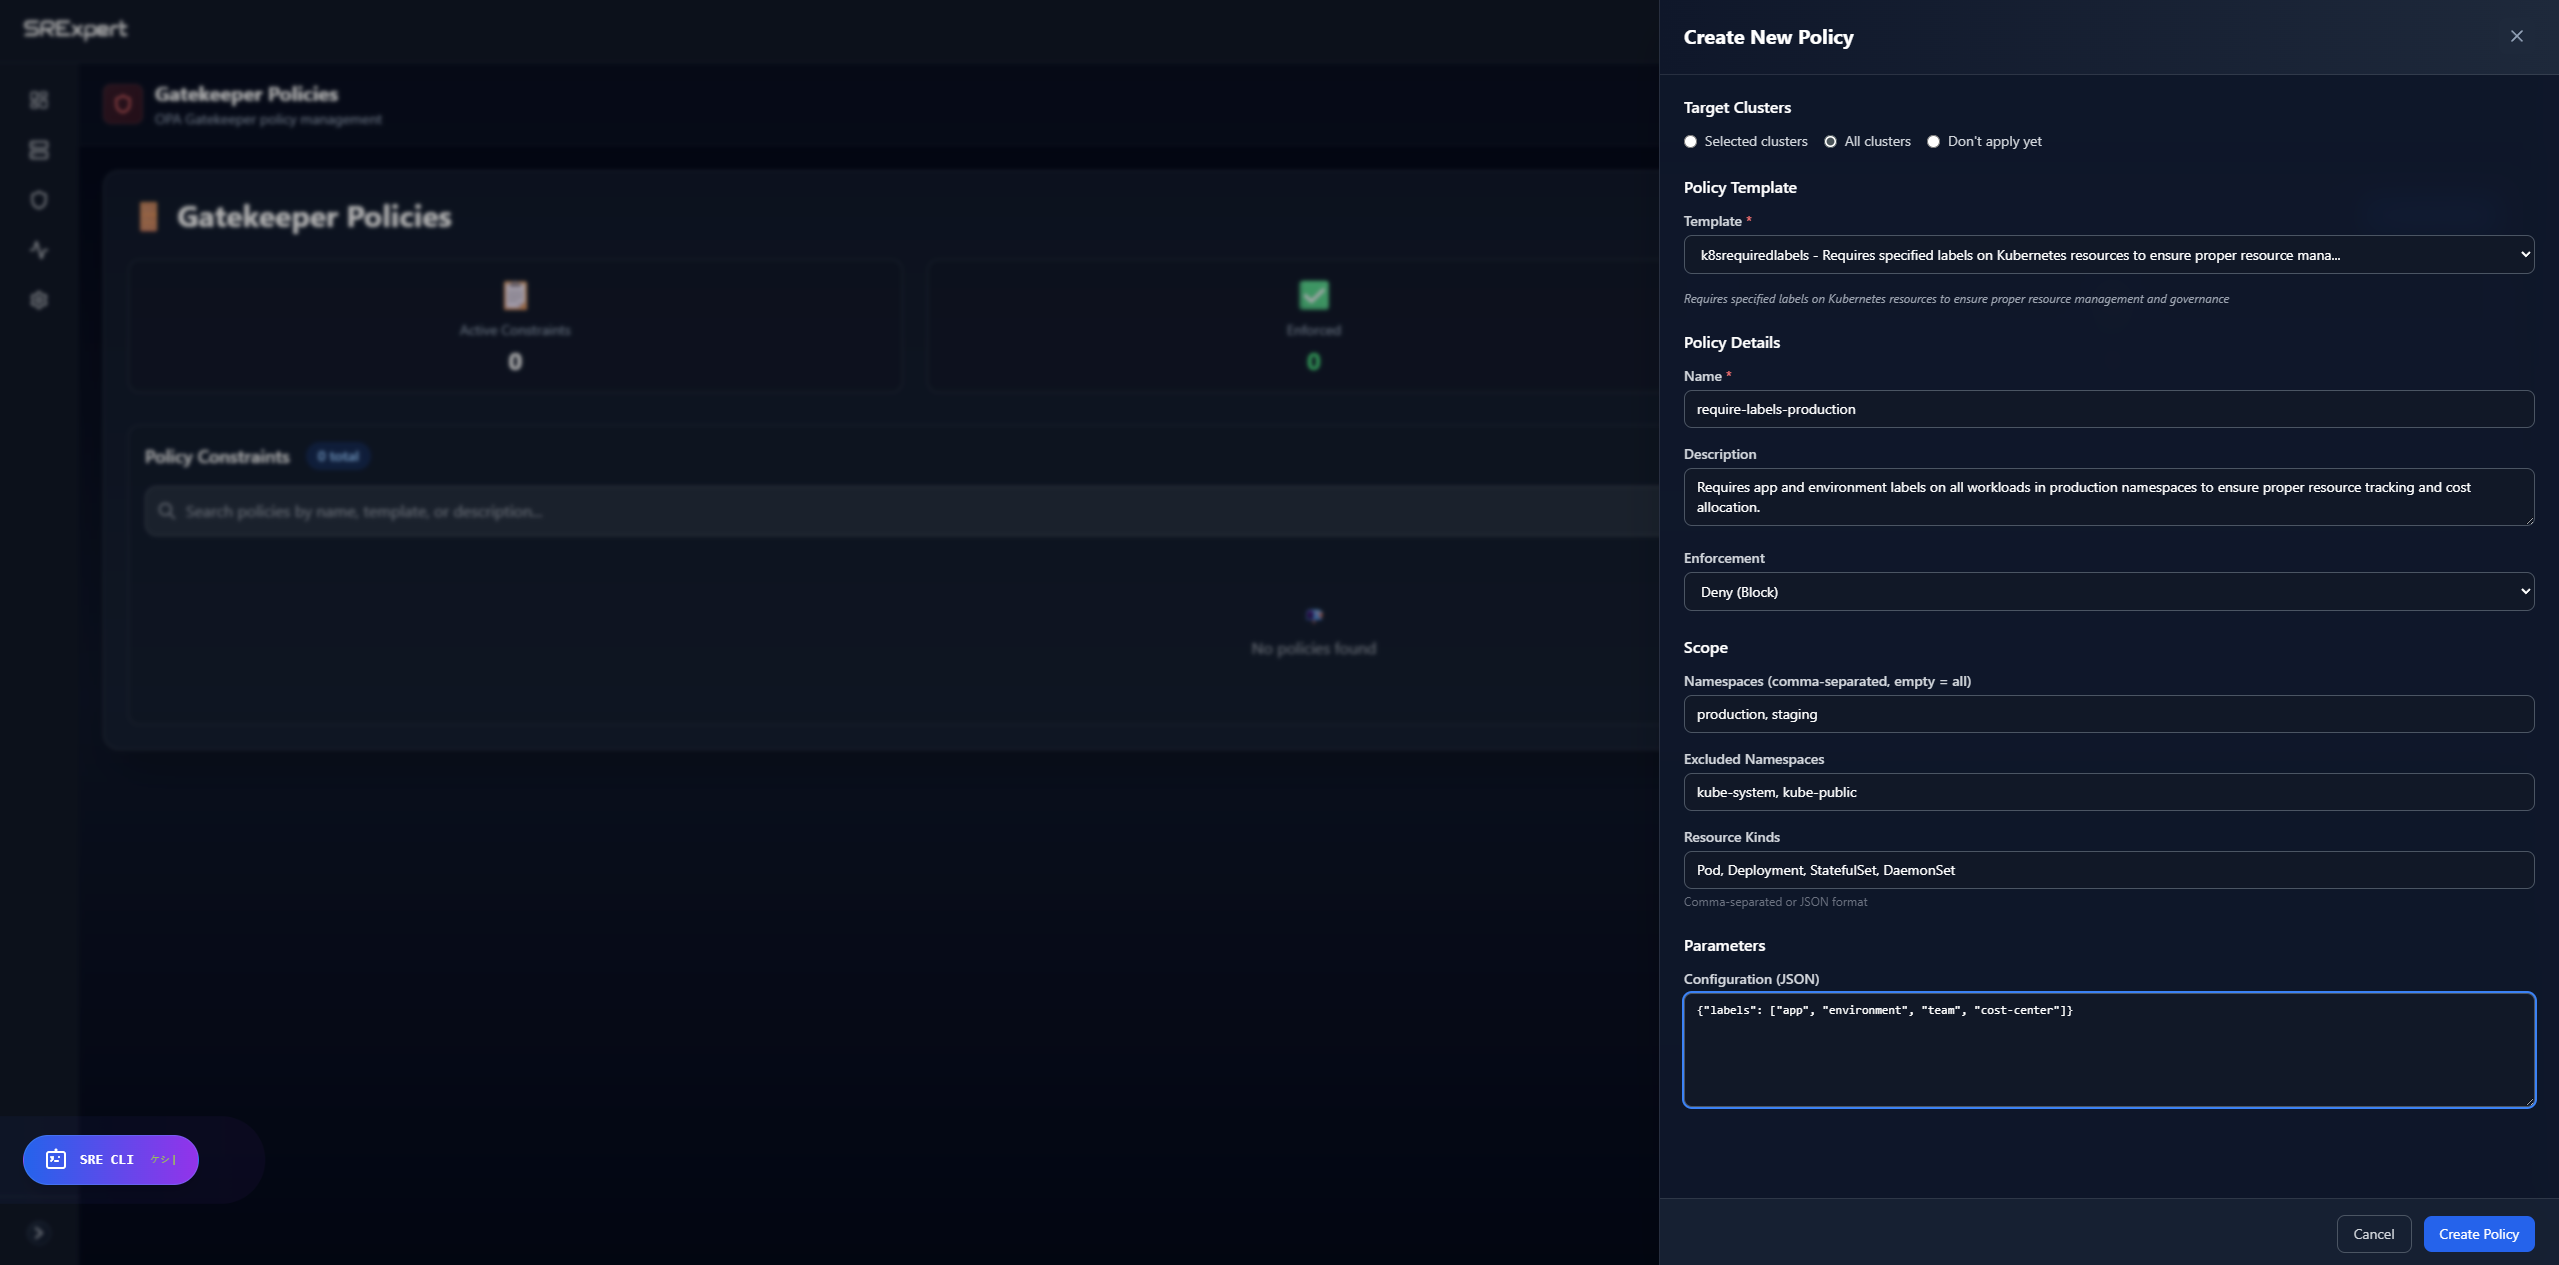
Task: Open the Enforcement Deny (Block) dropdown
Action: pyautogui.click(x=2108, y=592)
